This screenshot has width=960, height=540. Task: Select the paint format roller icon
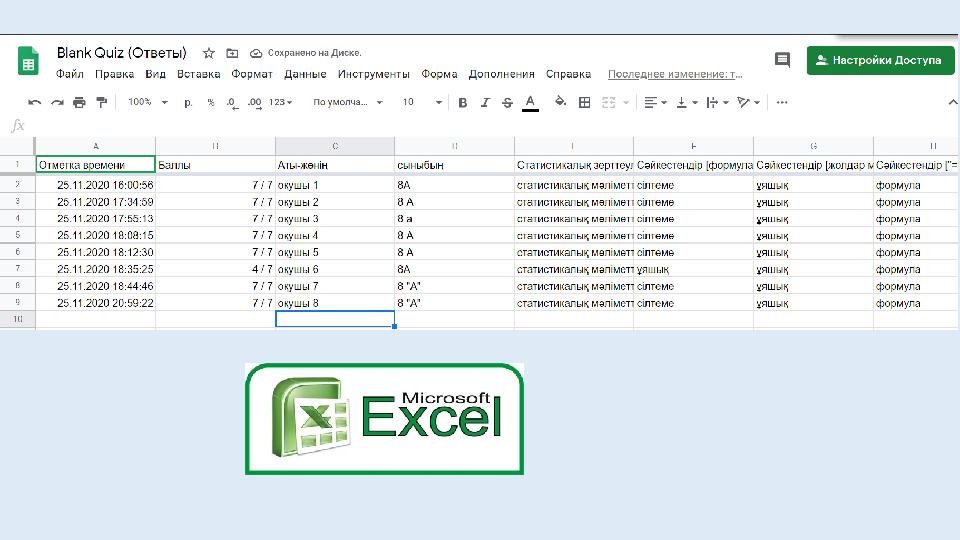click(x=101, y=102)
